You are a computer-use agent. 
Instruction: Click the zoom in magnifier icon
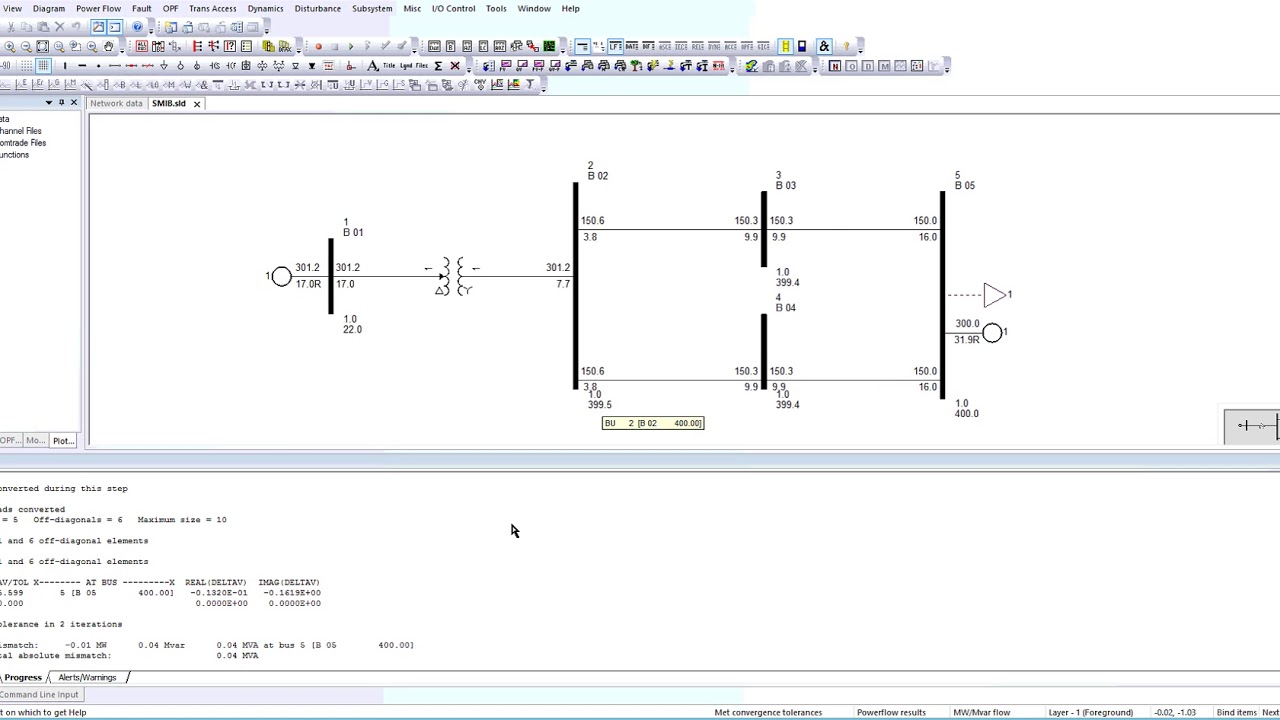10,46
